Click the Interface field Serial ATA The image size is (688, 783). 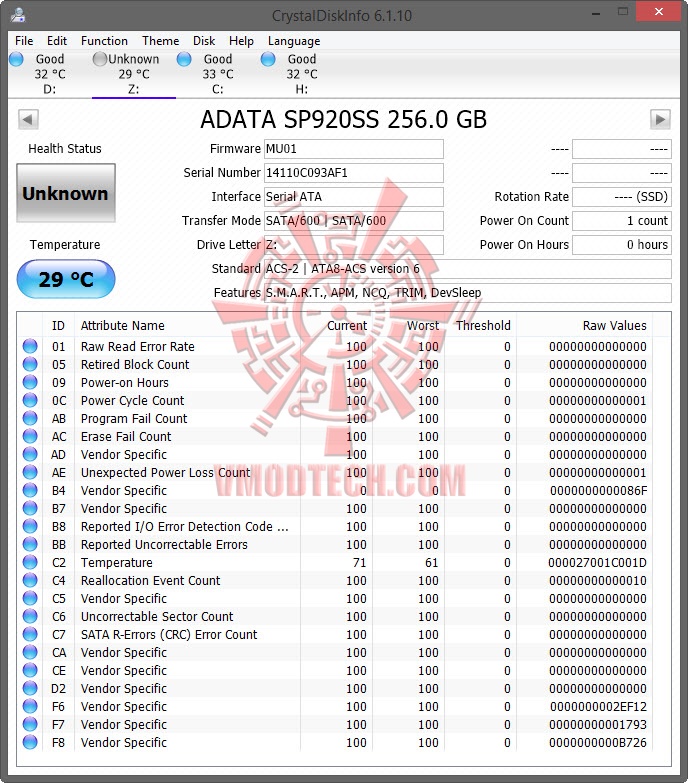click(353, 197)
